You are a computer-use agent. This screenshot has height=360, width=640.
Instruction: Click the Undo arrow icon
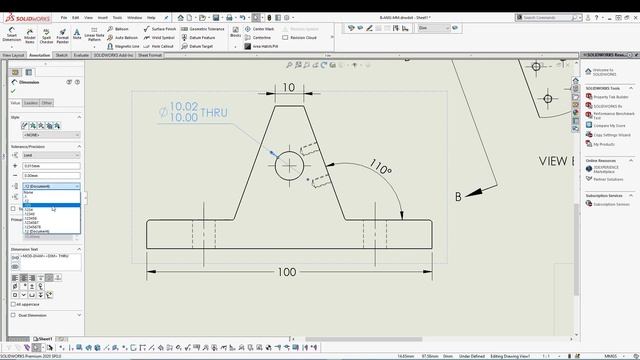[x=242, y=18]
